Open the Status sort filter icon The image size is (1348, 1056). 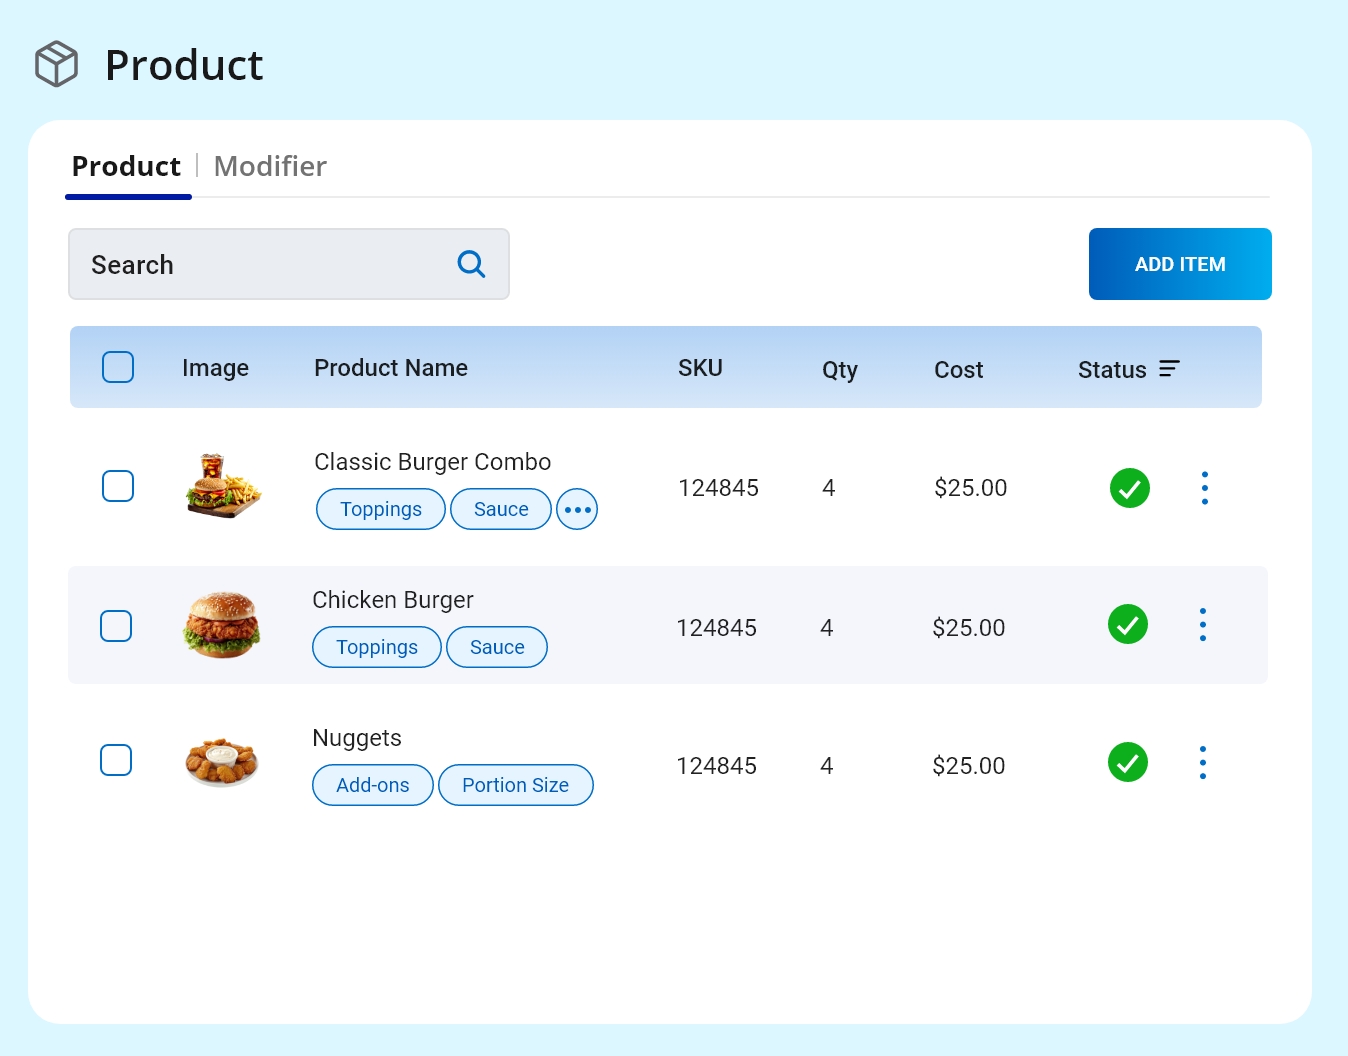[1169, 368]
